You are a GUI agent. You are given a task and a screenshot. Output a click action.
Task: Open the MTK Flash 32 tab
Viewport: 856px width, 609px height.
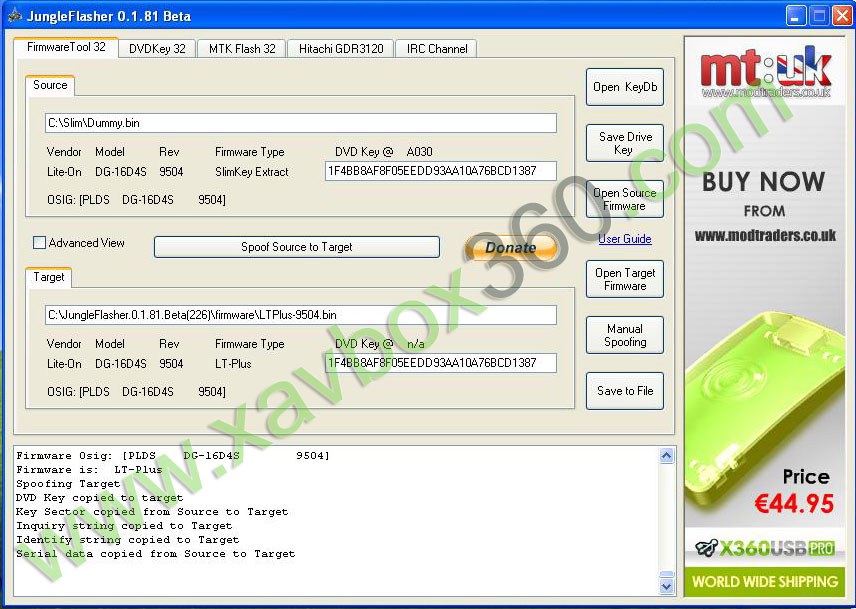(242, 49)
